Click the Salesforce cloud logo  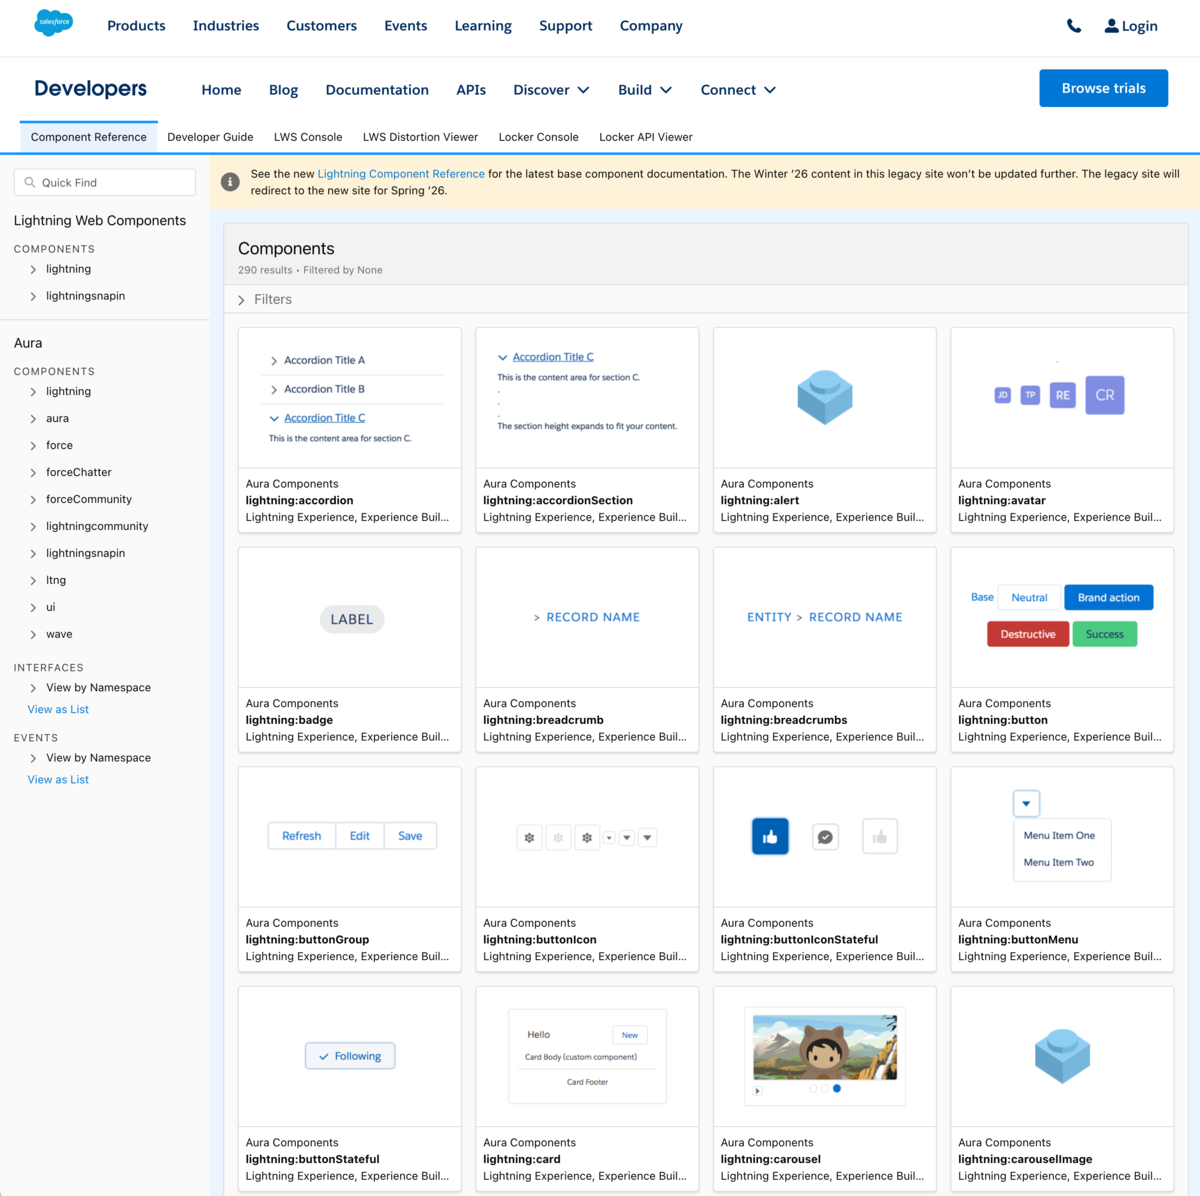click(x=53, y=22)
